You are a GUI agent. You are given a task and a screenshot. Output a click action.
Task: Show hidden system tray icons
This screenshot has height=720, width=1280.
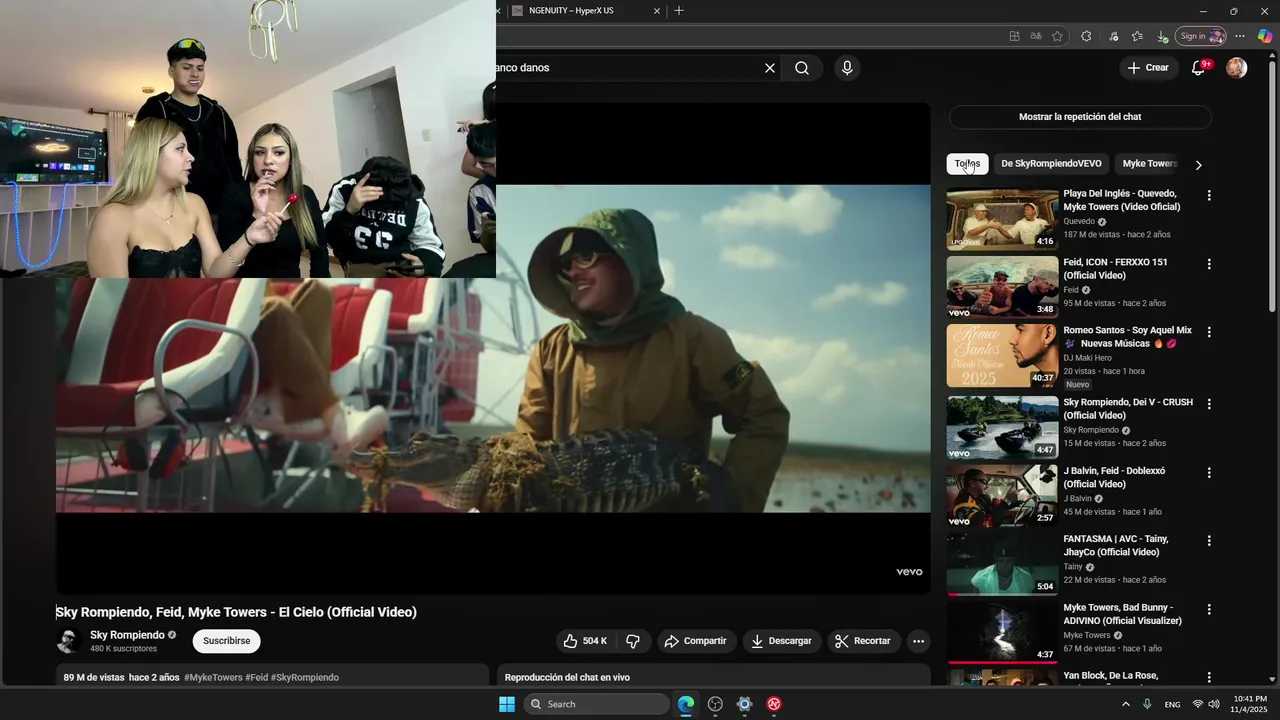point(1126,704)
